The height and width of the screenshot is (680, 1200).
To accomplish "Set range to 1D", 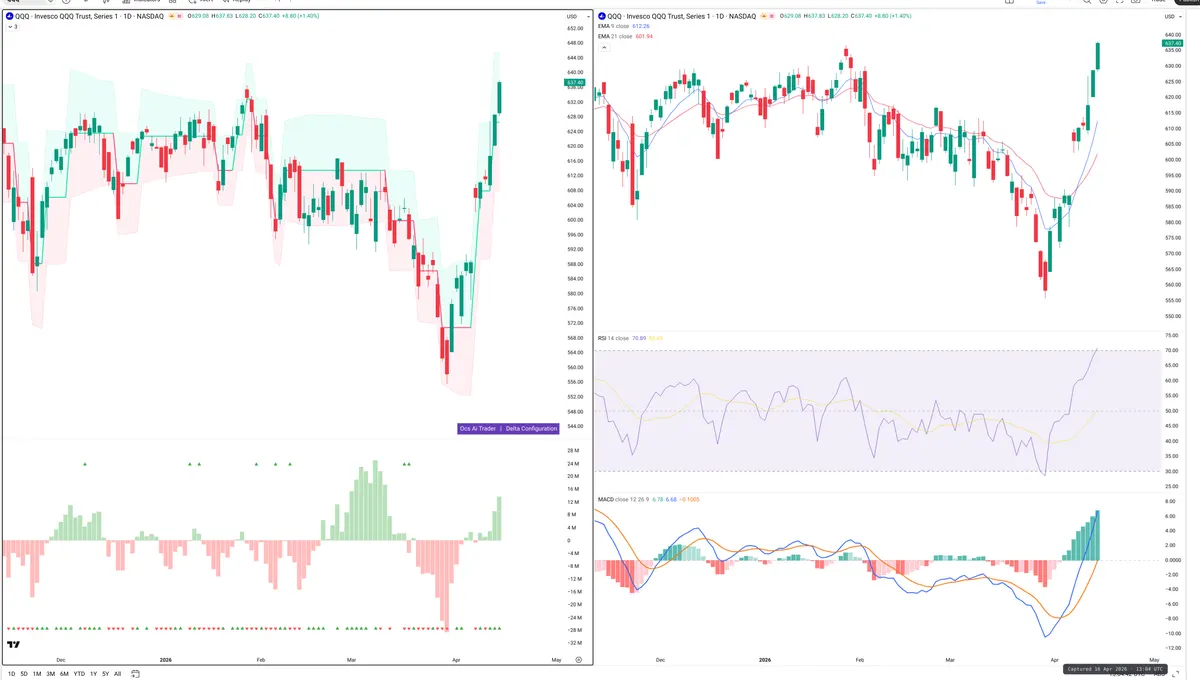I will coord(12,674).
